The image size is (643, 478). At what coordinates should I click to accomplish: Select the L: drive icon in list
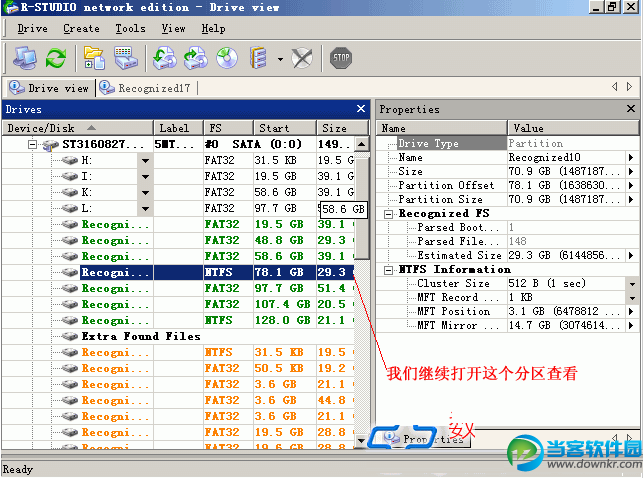(70, 209)
